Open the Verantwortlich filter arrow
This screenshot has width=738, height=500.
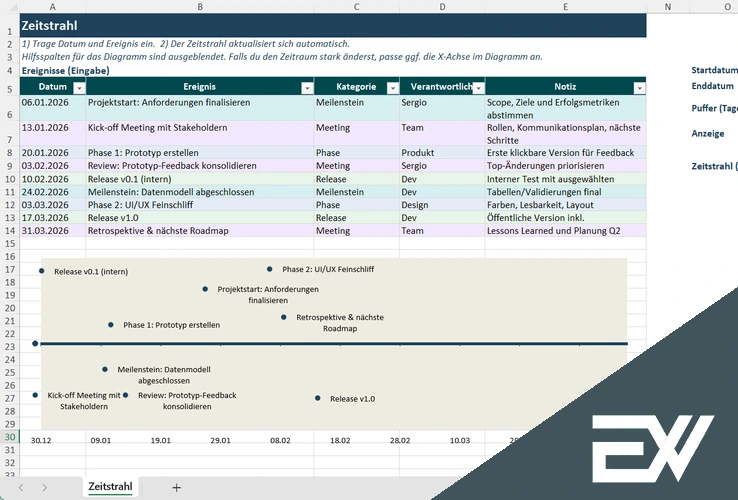click(x=477, y=88)
